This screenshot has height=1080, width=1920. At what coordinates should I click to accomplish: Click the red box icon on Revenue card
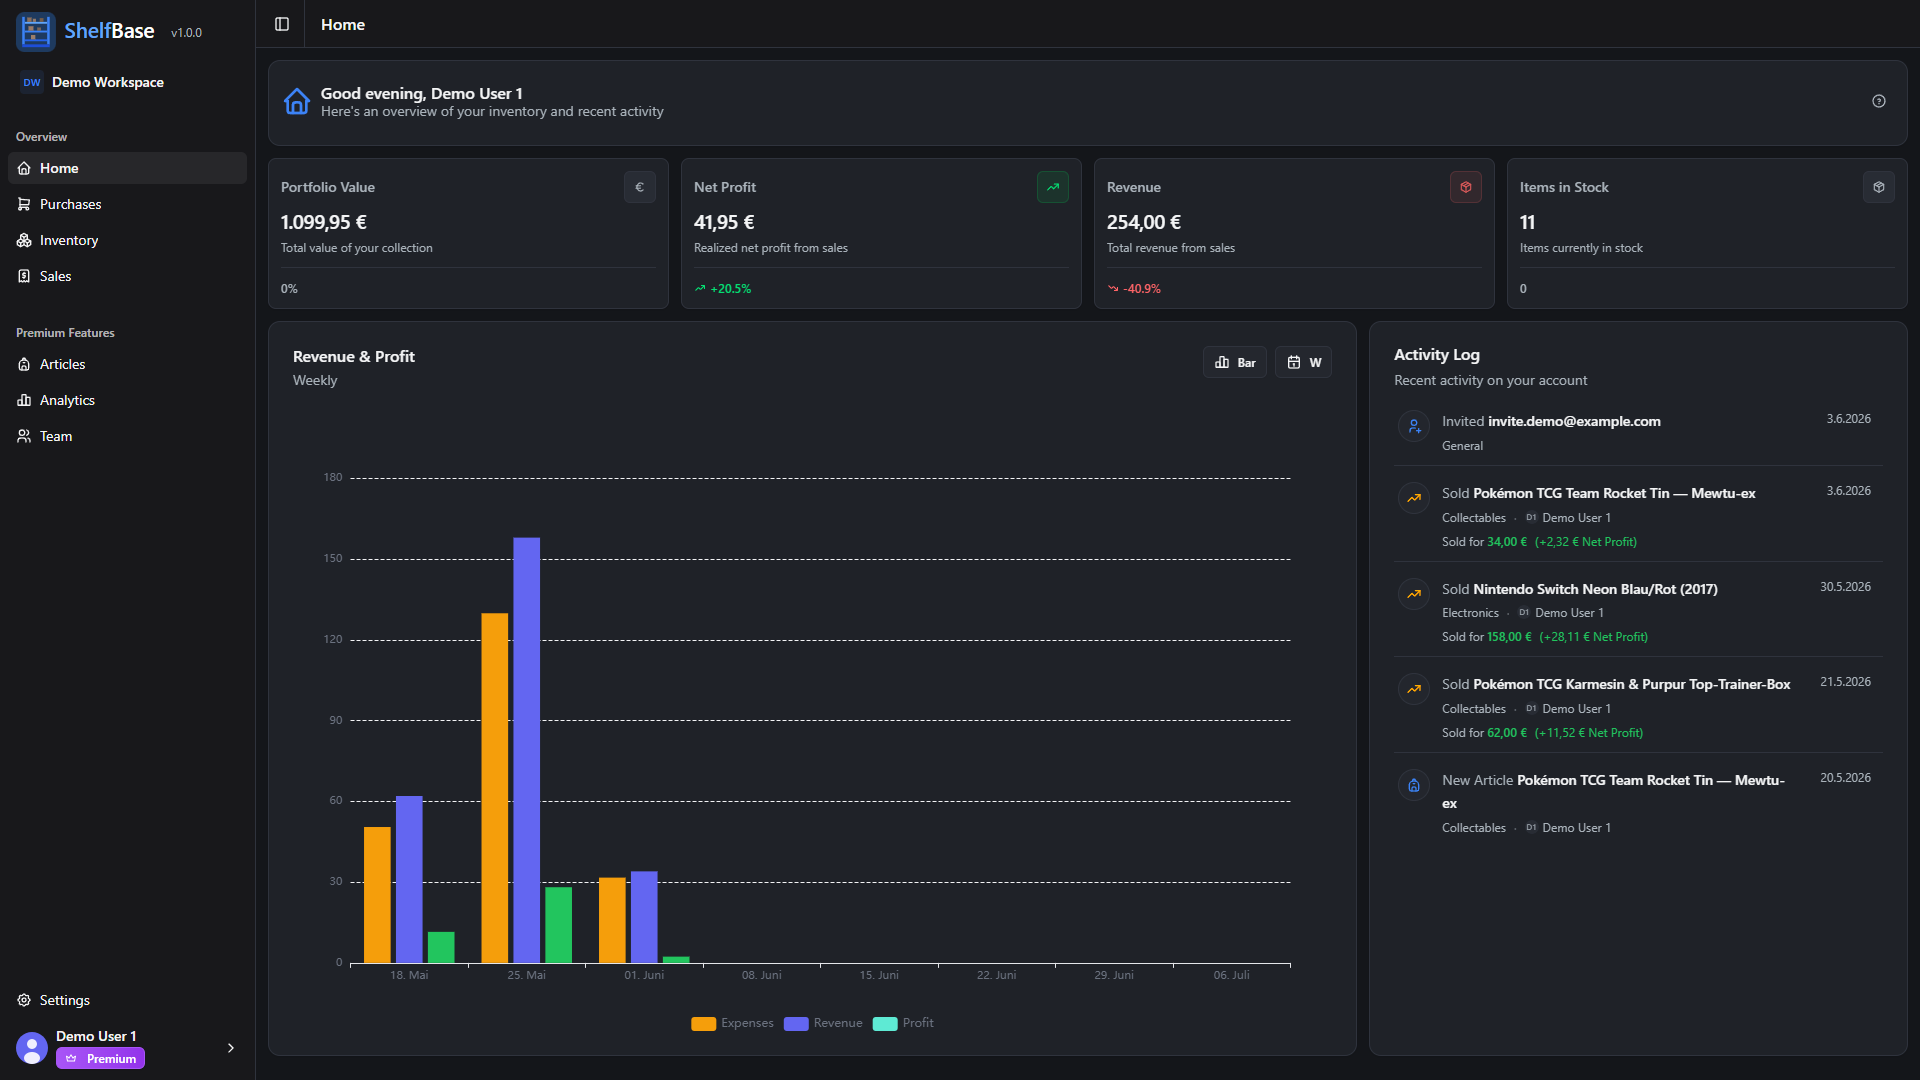1466,187
